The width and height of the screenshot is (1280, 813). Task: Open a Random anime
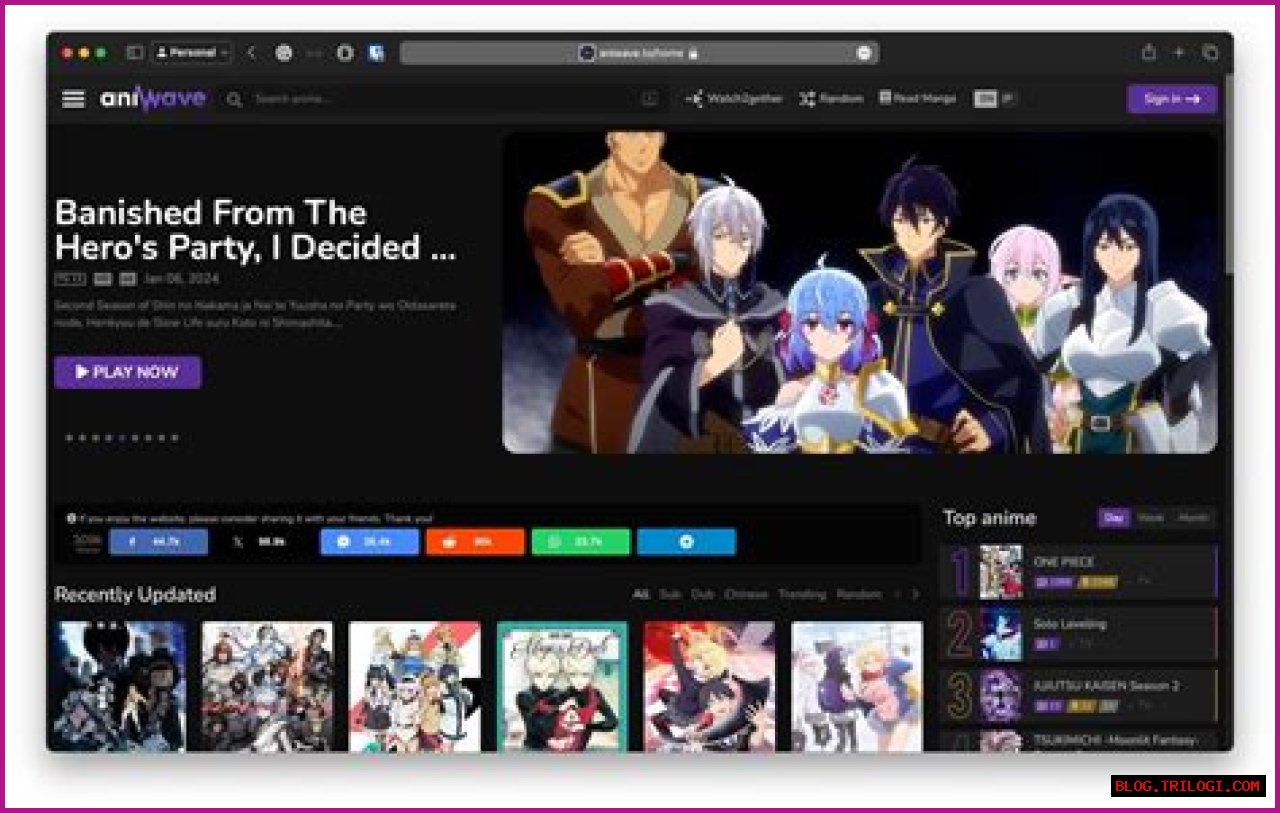(830, 99)
